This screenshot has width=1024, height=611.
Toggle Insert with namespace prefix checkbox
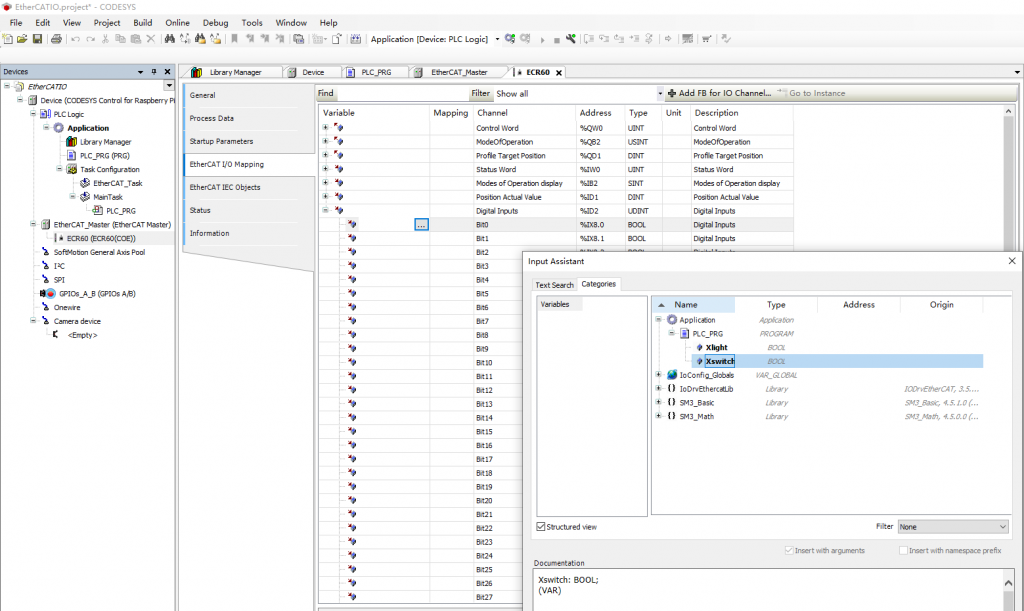click(x=903, y=550)
